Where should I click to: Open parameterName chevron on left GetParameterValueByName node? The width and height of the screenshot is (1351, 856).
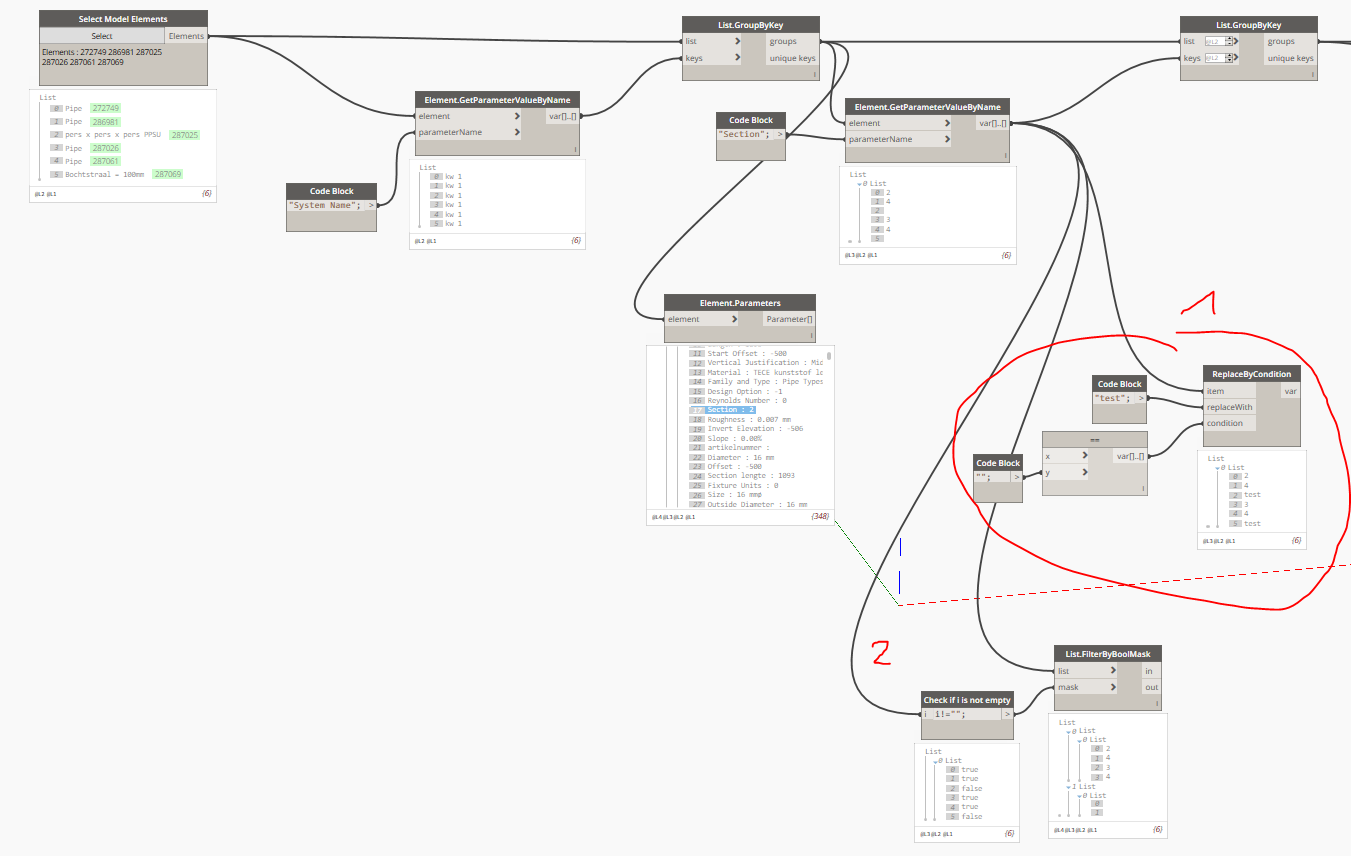click(x=517, y=132)
